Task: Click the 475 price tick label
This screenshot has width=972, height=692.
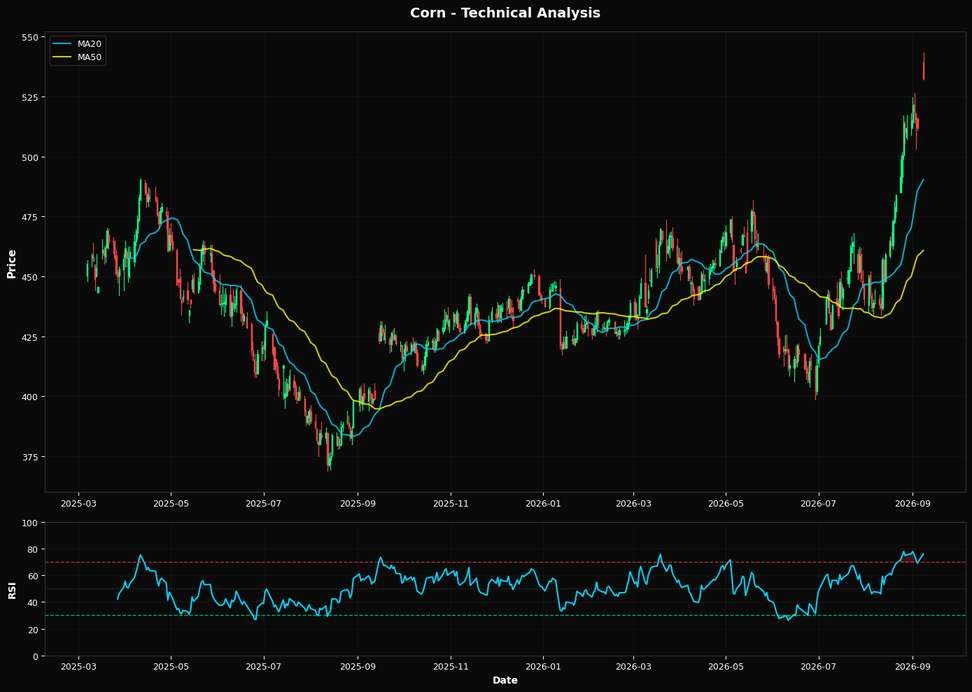Action: pos(30,217)
